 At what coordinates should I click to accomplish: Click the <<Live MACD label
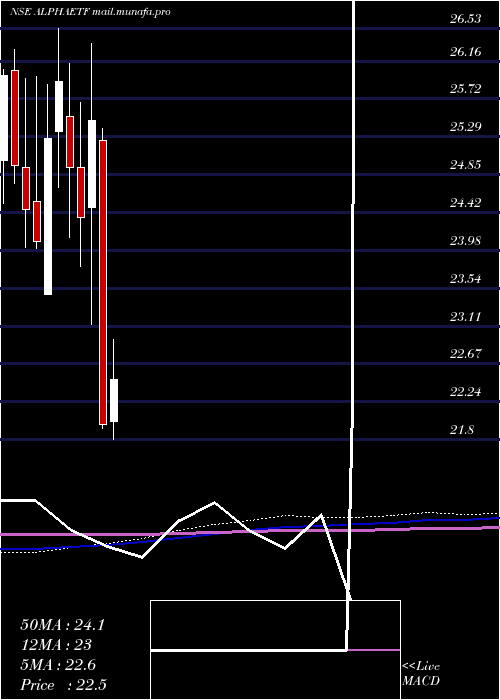421,674
